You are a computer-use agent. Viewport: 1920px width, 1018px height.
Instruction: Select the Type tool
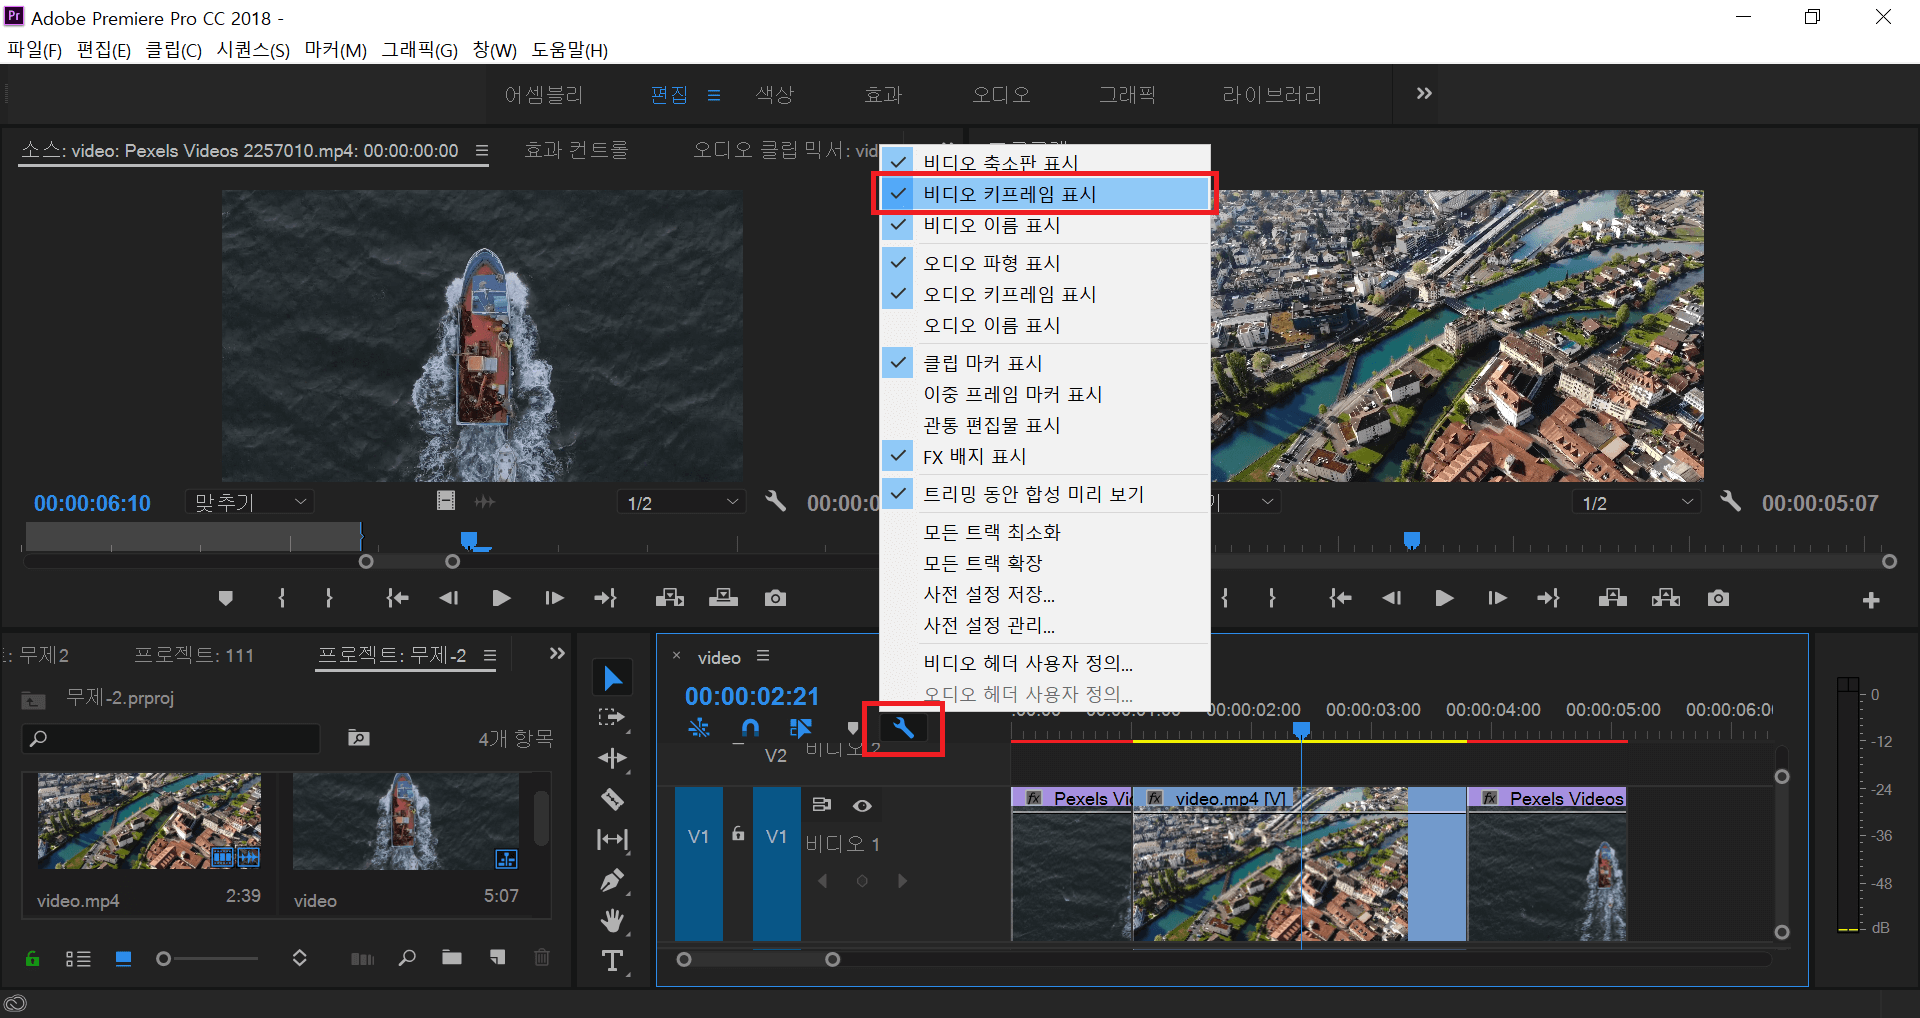pos(612,961)
